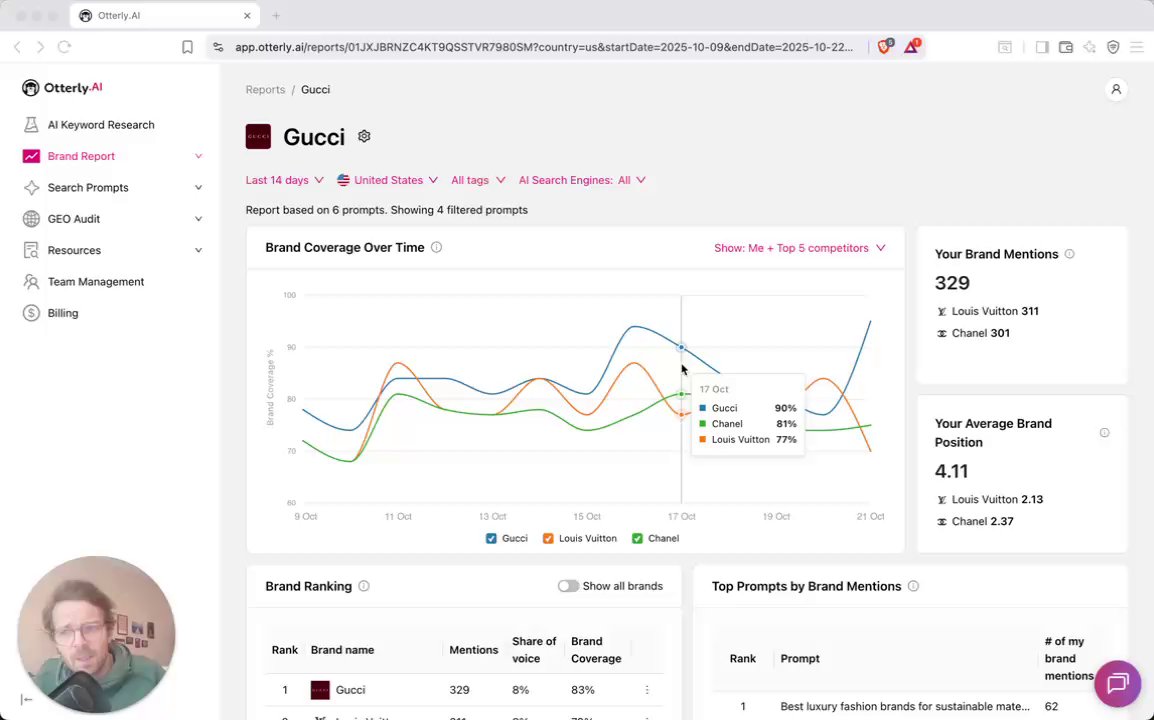
Task: Click the 17 Oct Chanel data point
Action: tap(682, 395)
